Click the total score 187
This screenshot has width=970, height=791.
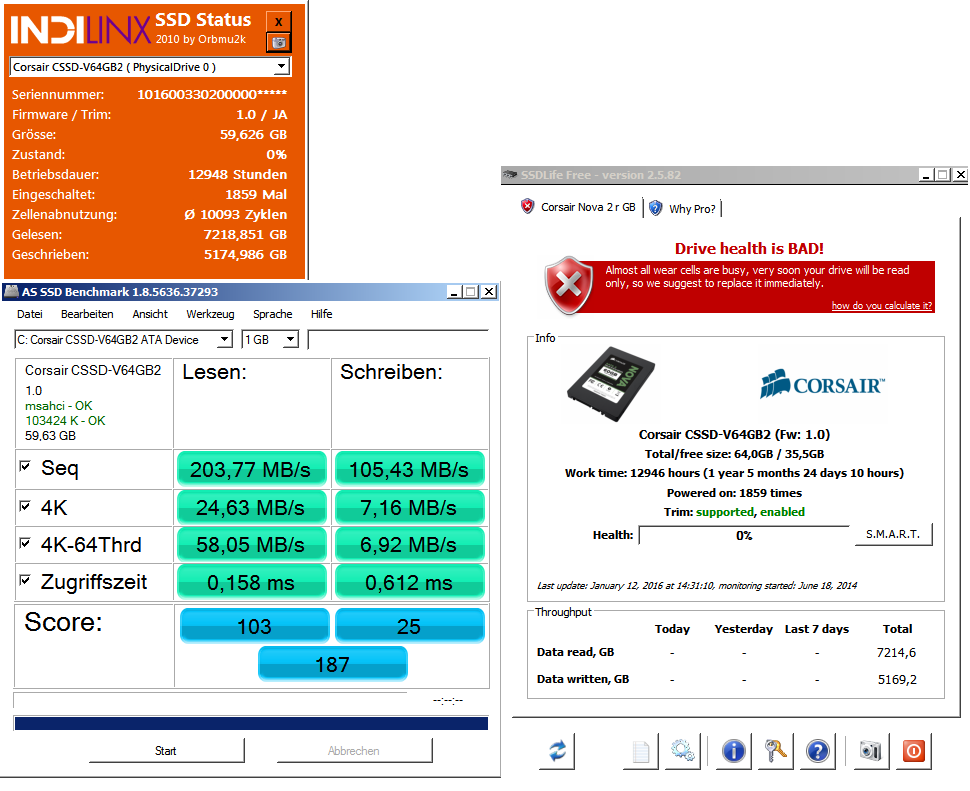coord(333,664)
